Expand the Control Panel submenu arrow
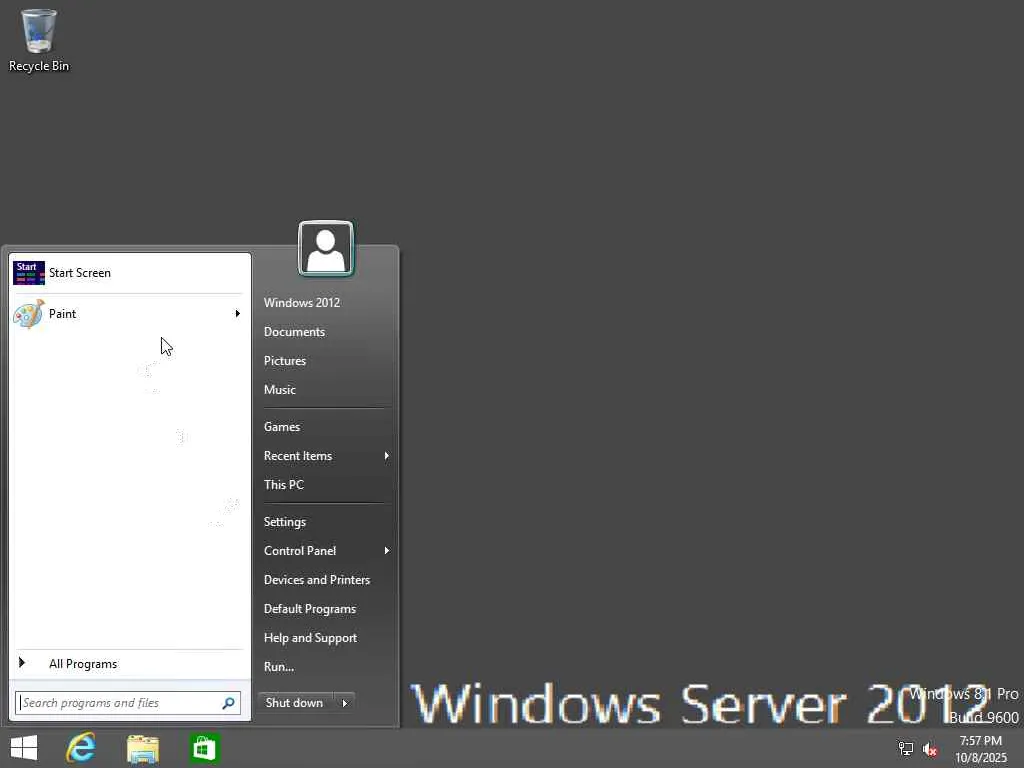Image resolution: width=1024 pixels, height=768 pixels. pyautogui.click(x=387, y=551)
